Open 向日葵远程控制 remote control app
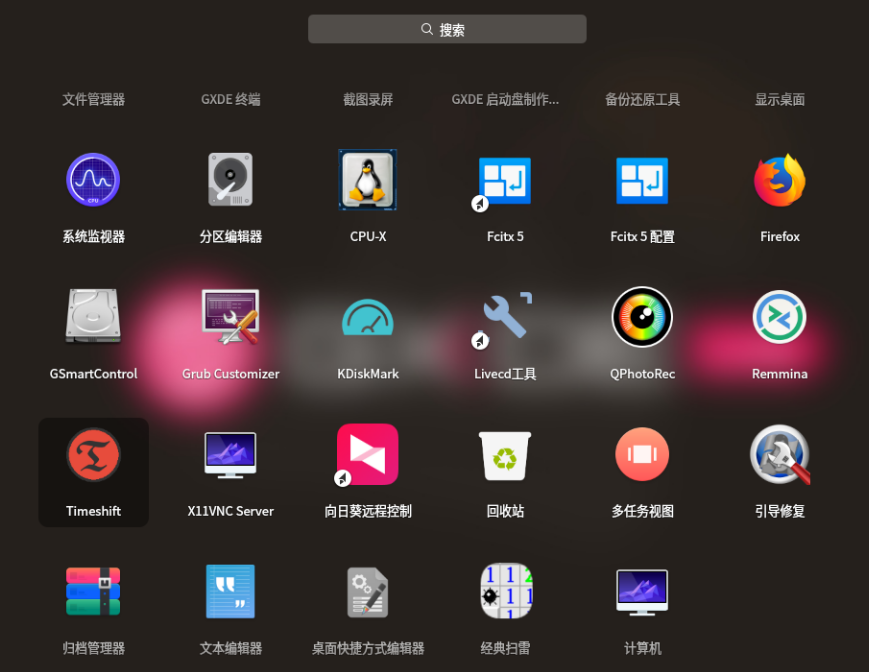 [x=368, y=454]
